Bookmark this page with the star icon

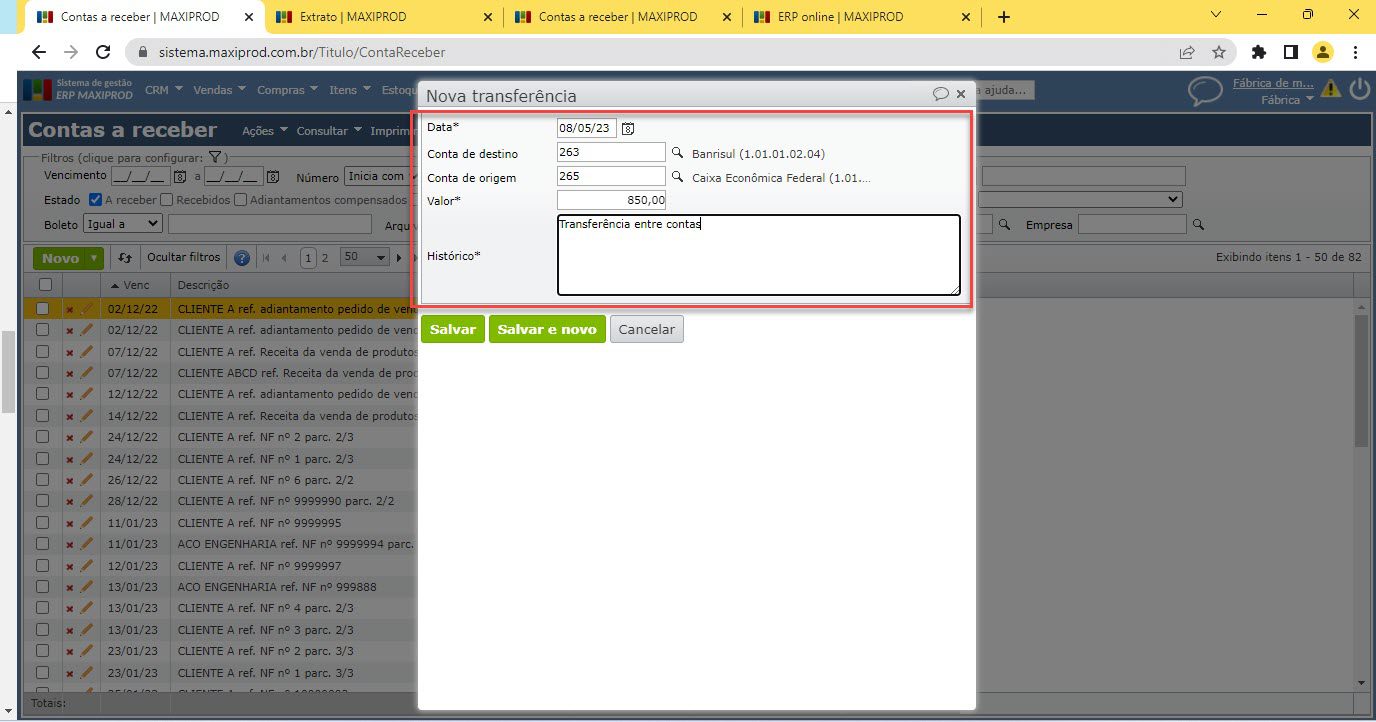coord(1218,52)
